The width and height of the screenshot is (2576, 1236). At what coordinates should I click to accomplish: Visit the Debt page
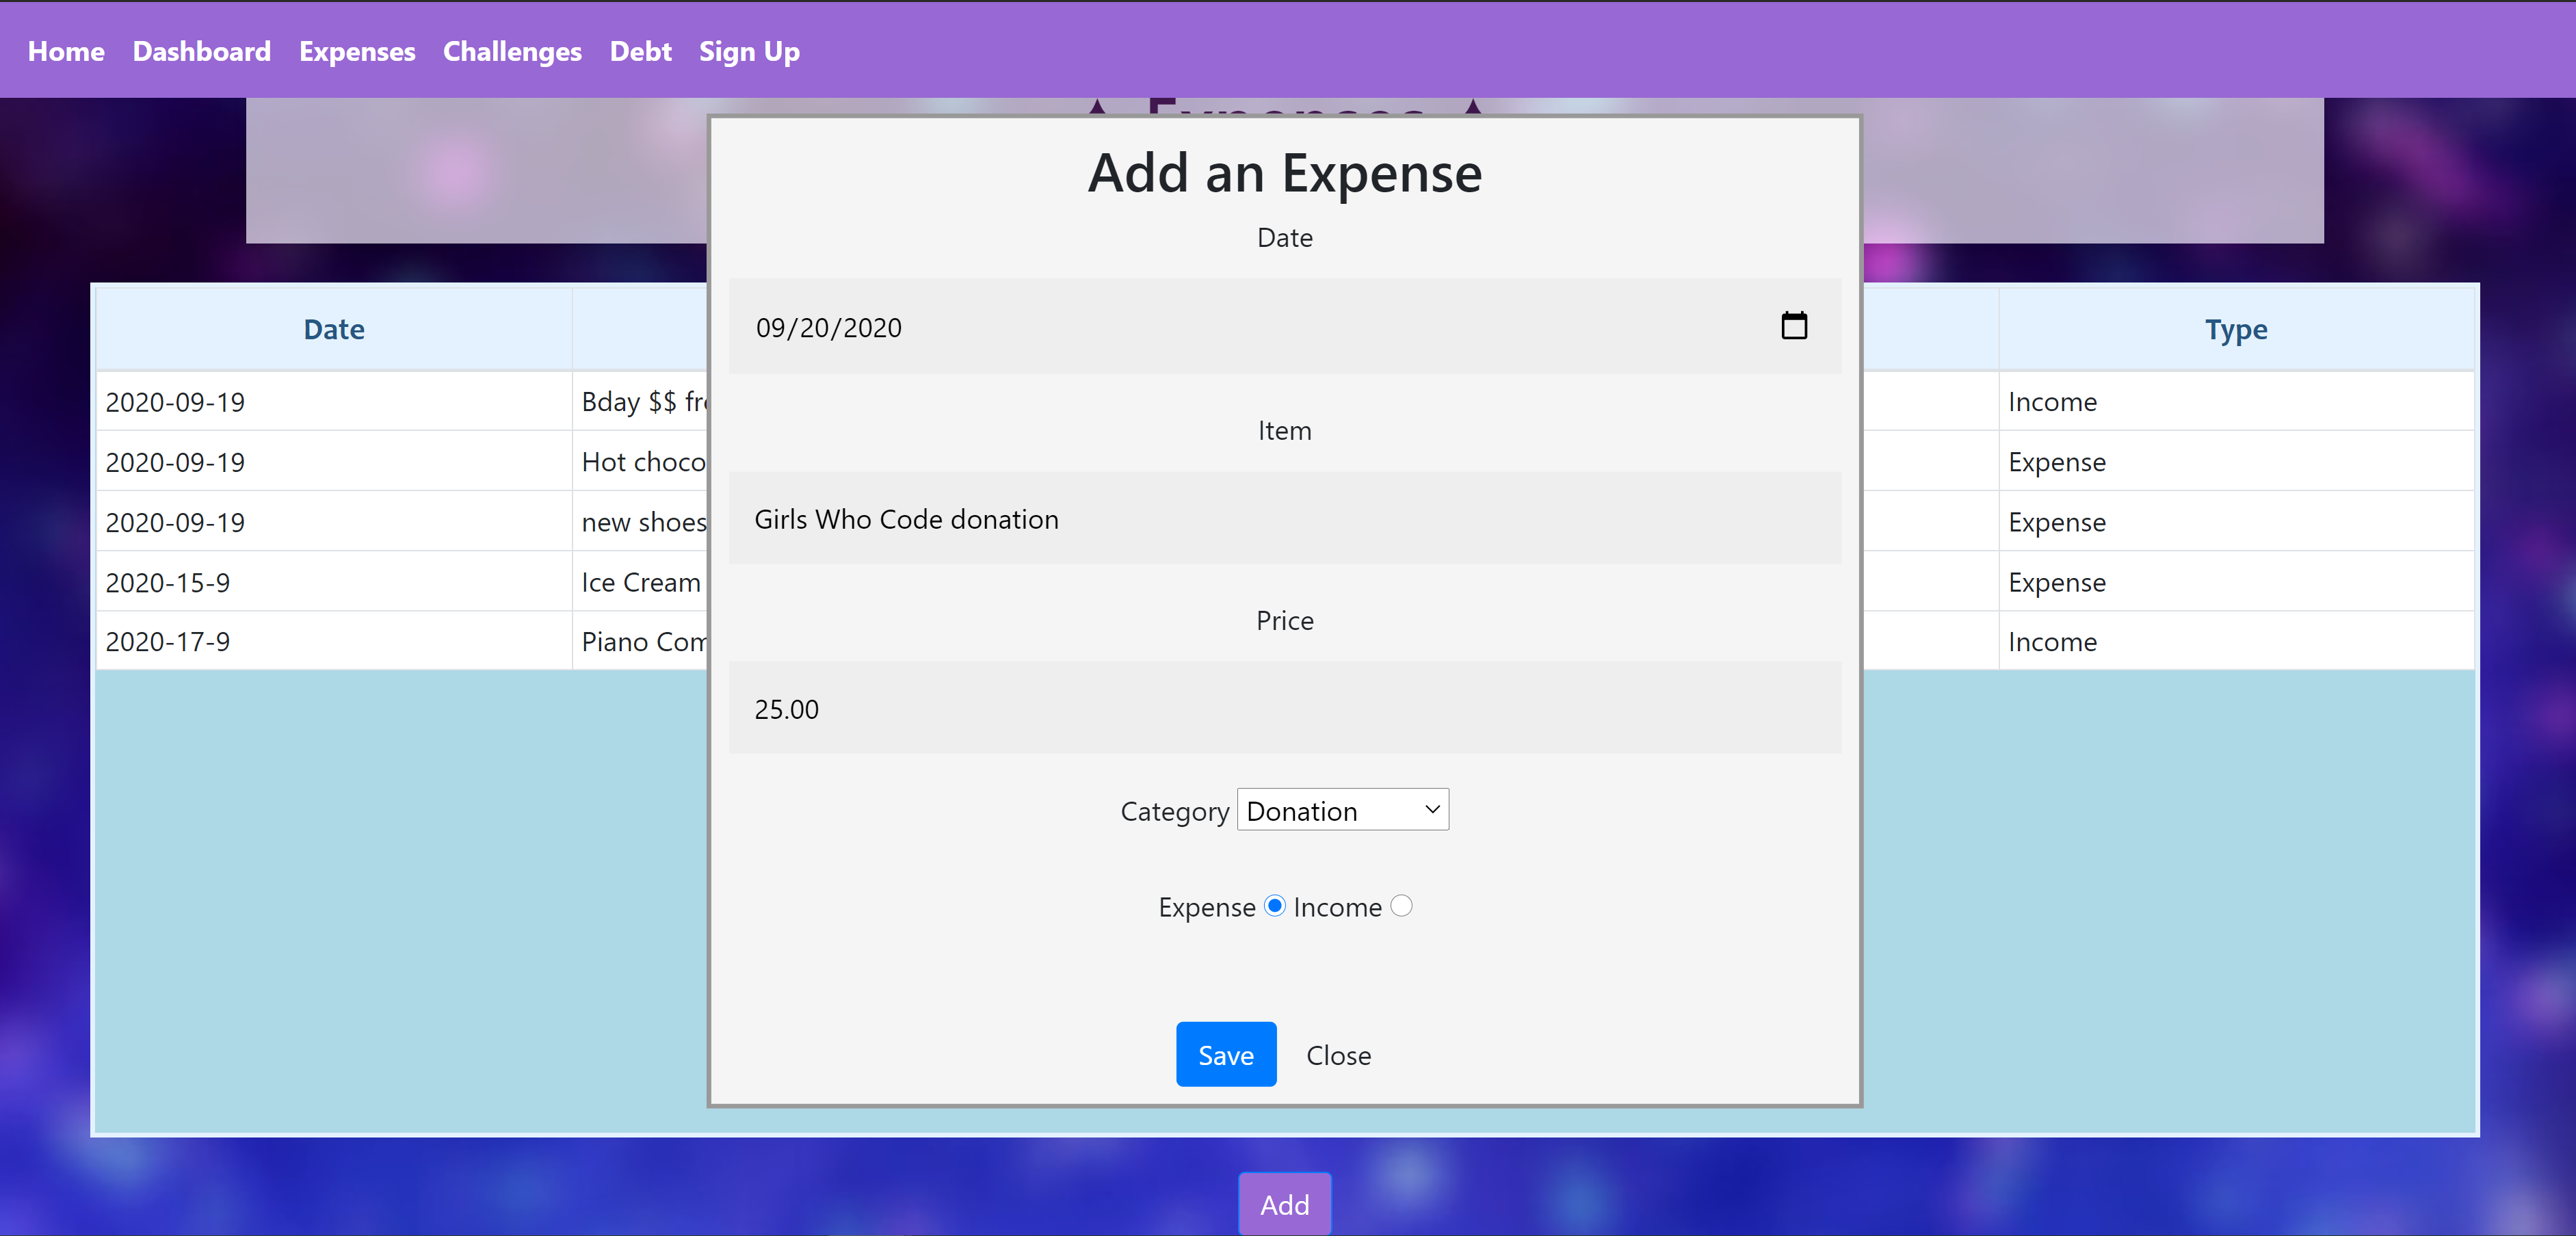tap(640, 52)
